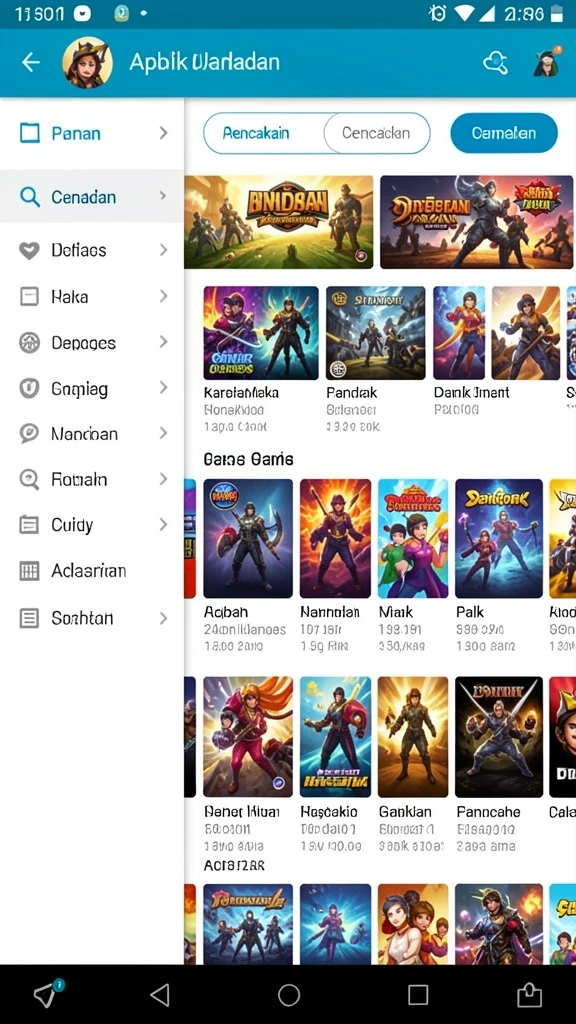Screen dimensions: 576x1024
Task: Click the grid icon beside Aclaaritan
Action: point(29,571)
